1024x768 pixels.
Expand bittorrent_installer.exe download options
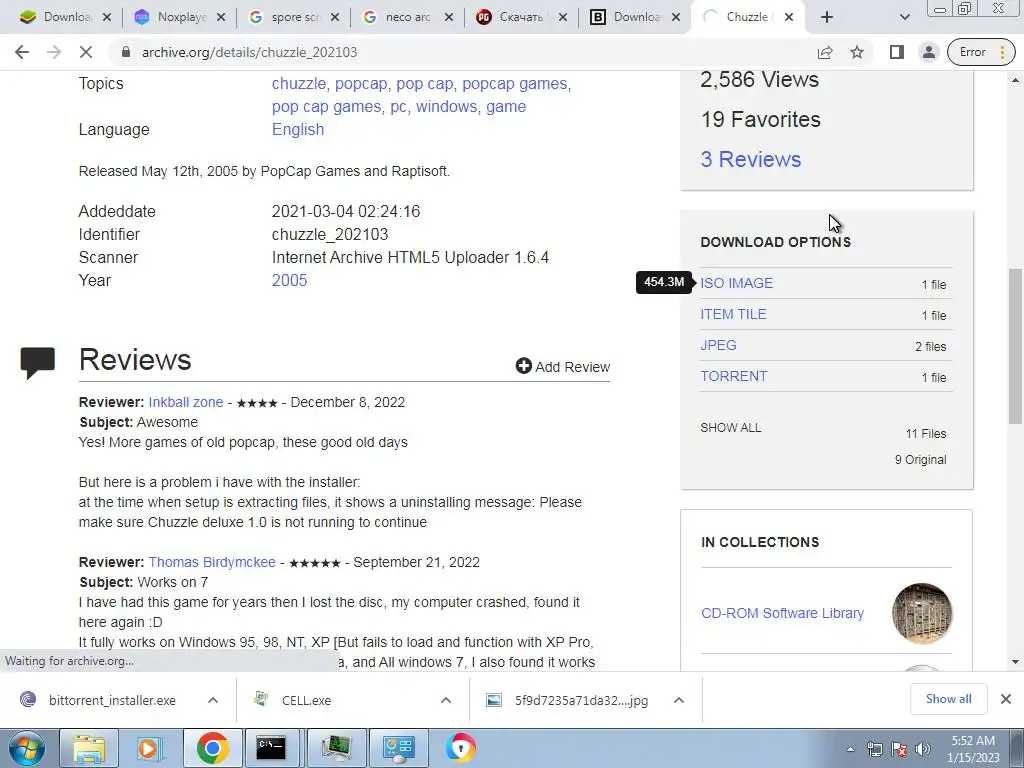(x=213, y=700)
